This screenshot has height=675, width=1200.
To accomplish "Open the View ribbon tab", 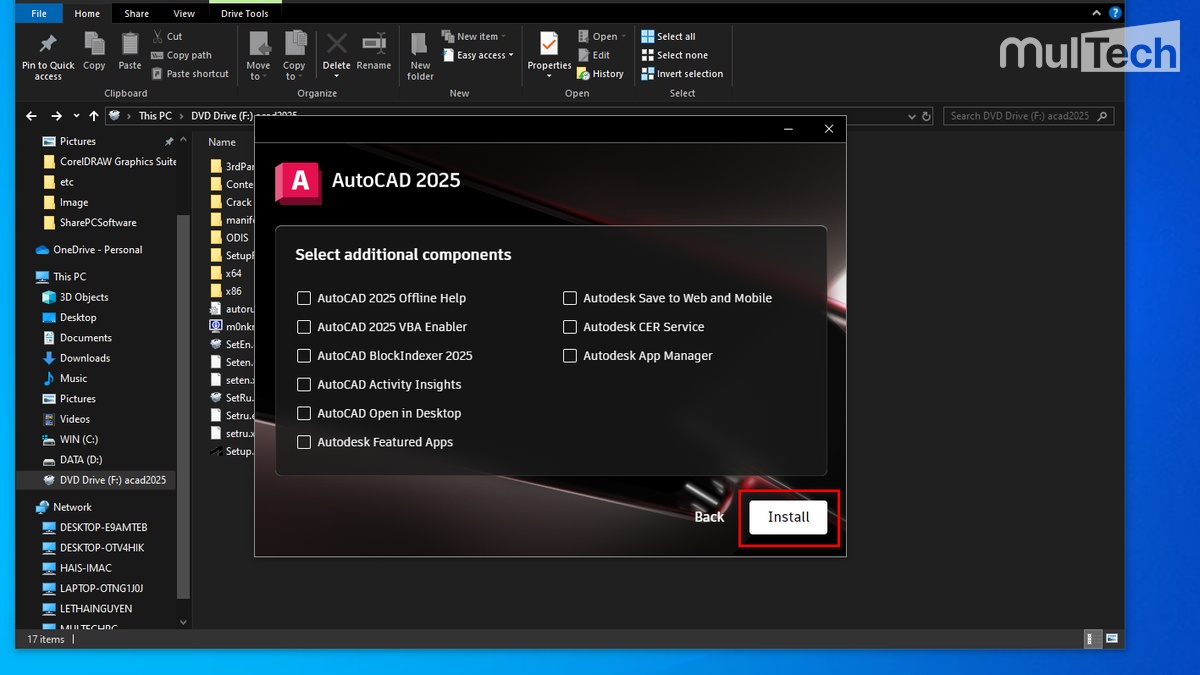I will [x=184, y=13].
